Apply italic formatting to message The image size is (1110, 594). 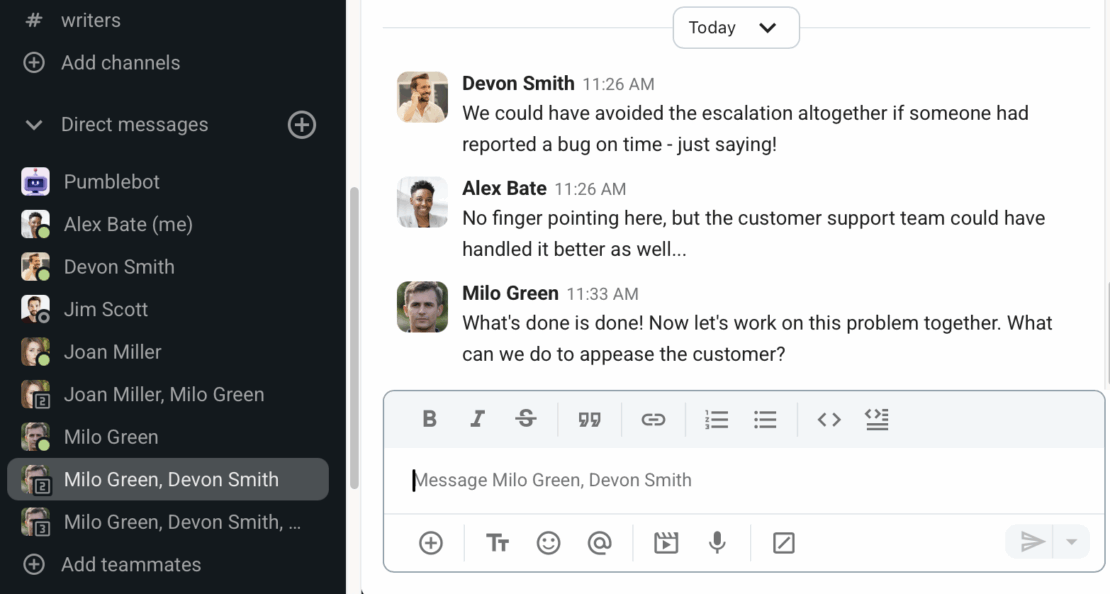[478, 419]
